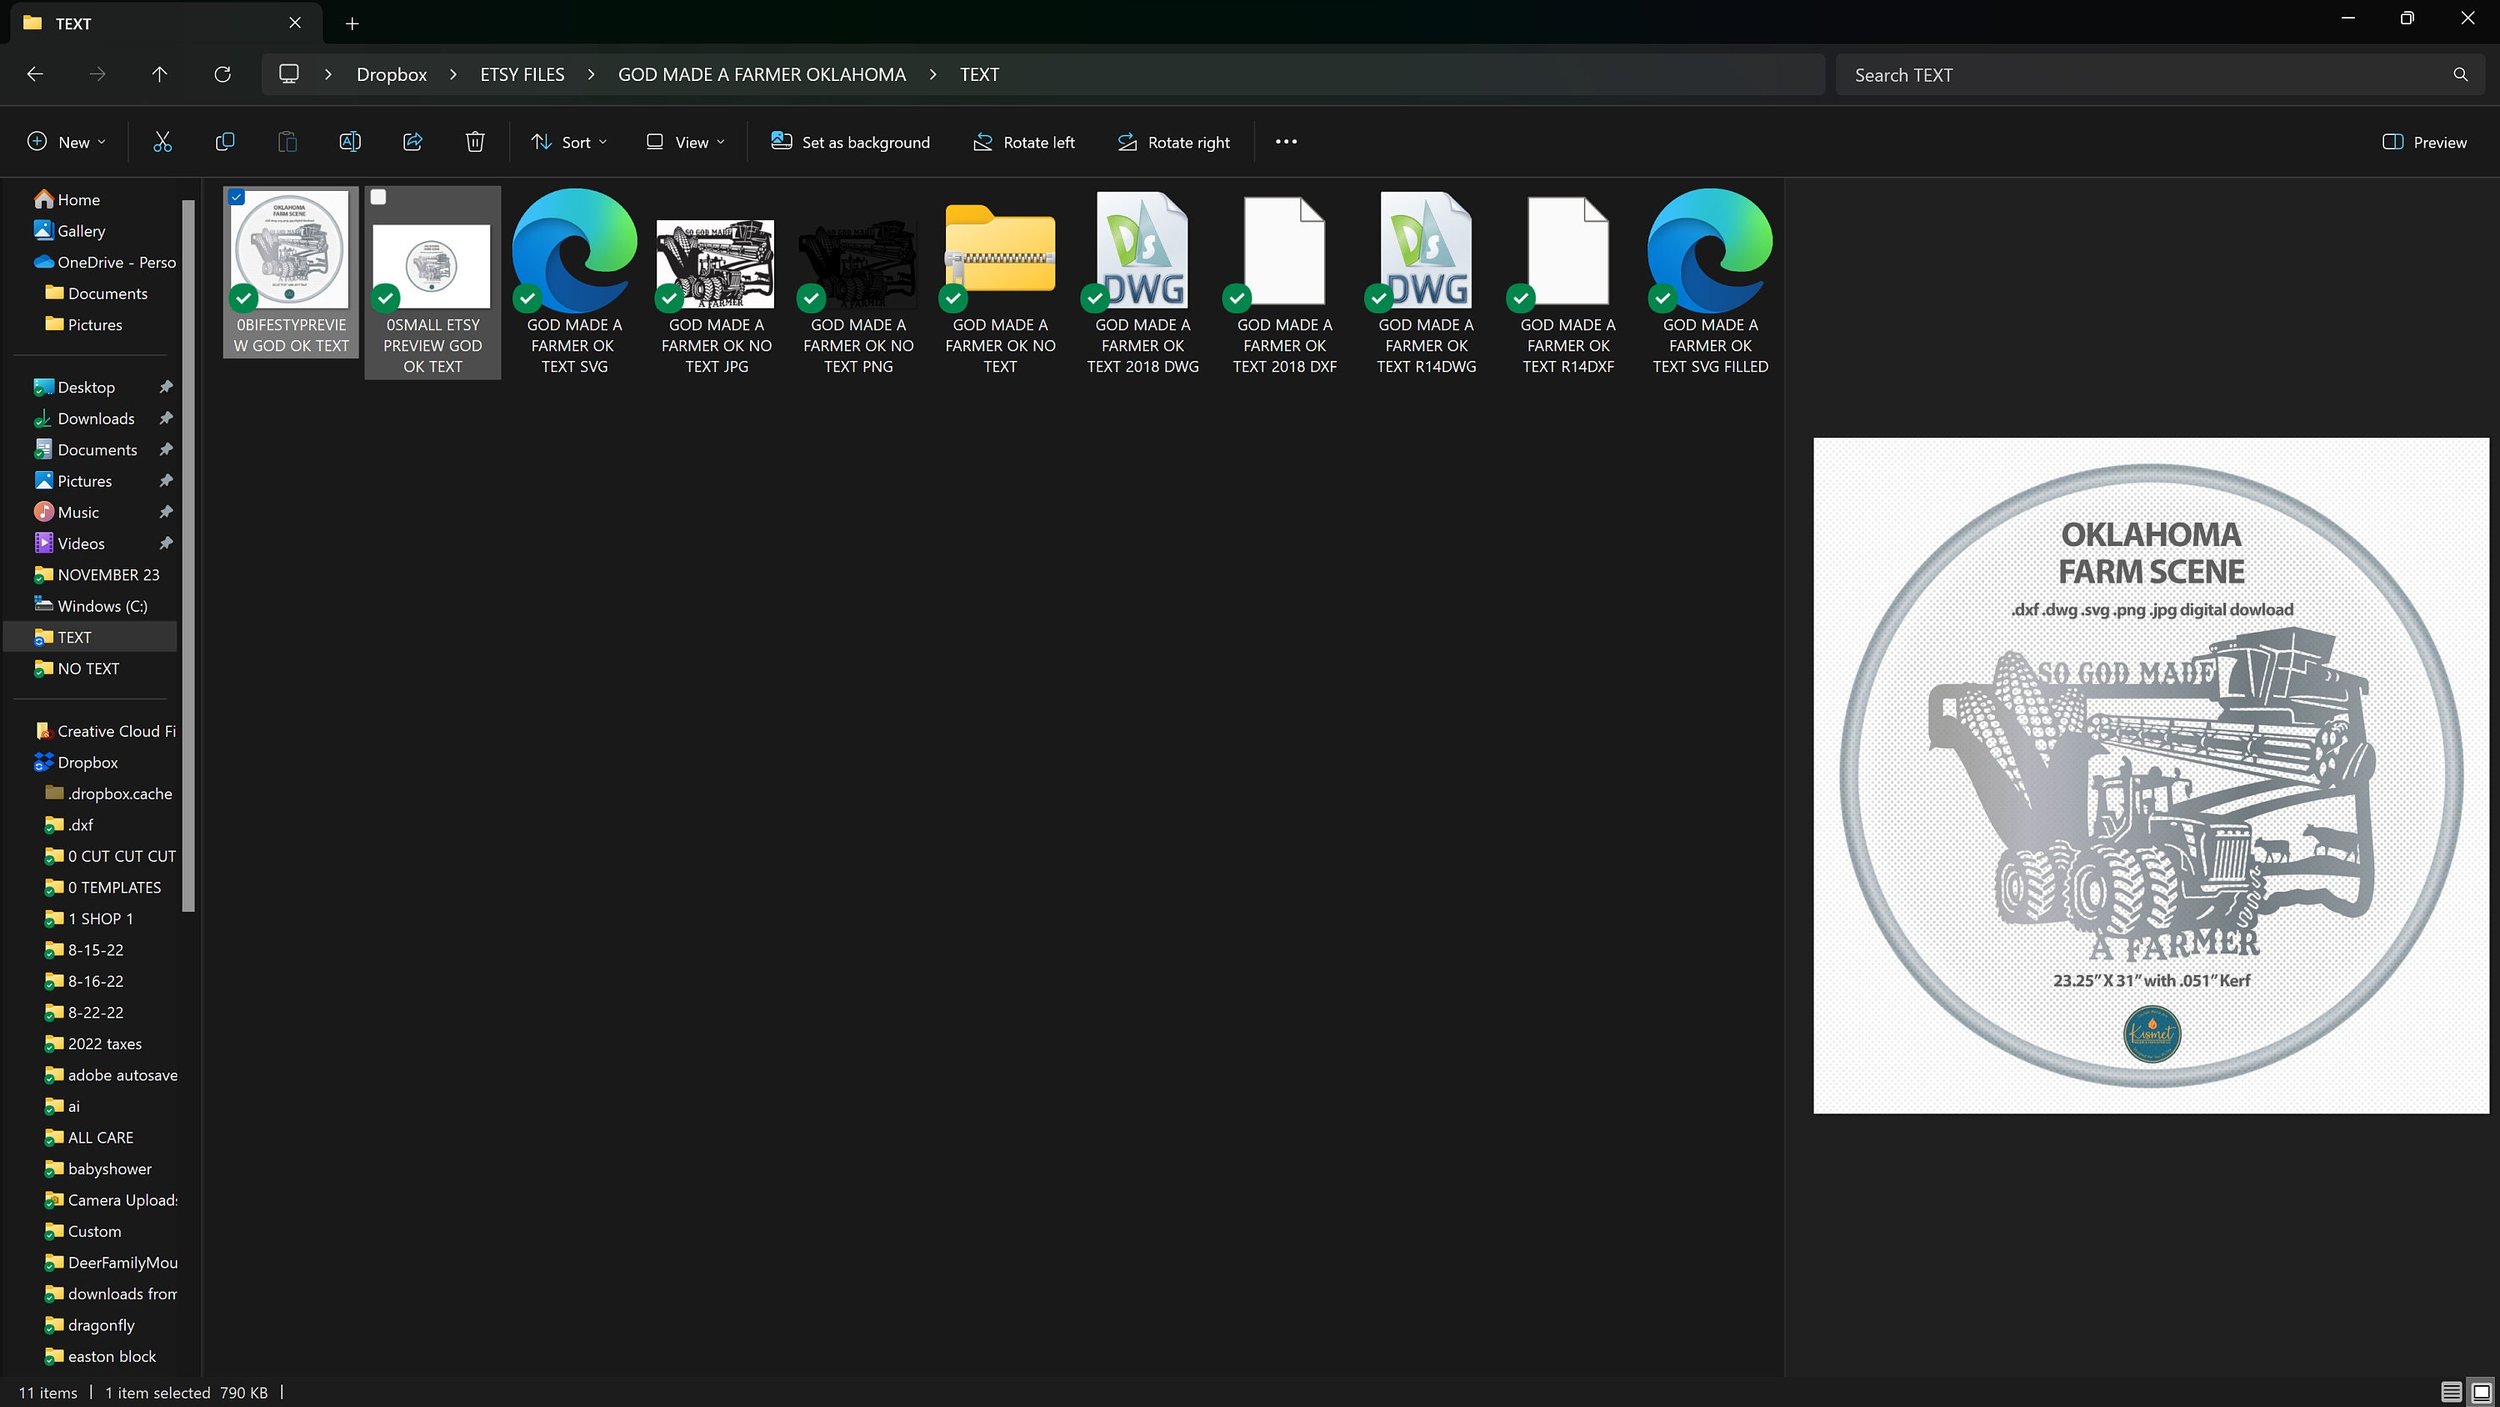Viewport: 2500px width, 1407px height.
Task: Uncheck the 0BIFESTYPREVIEW GOD OK TEXT checkbox
Action: point(237,197)
